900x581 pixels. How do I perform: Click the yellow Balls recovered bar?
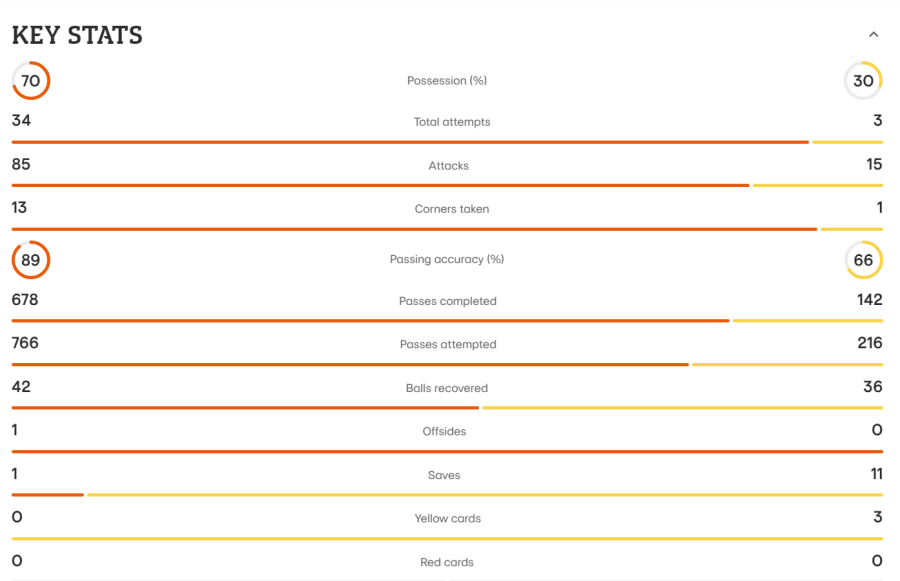click(682, 408)
